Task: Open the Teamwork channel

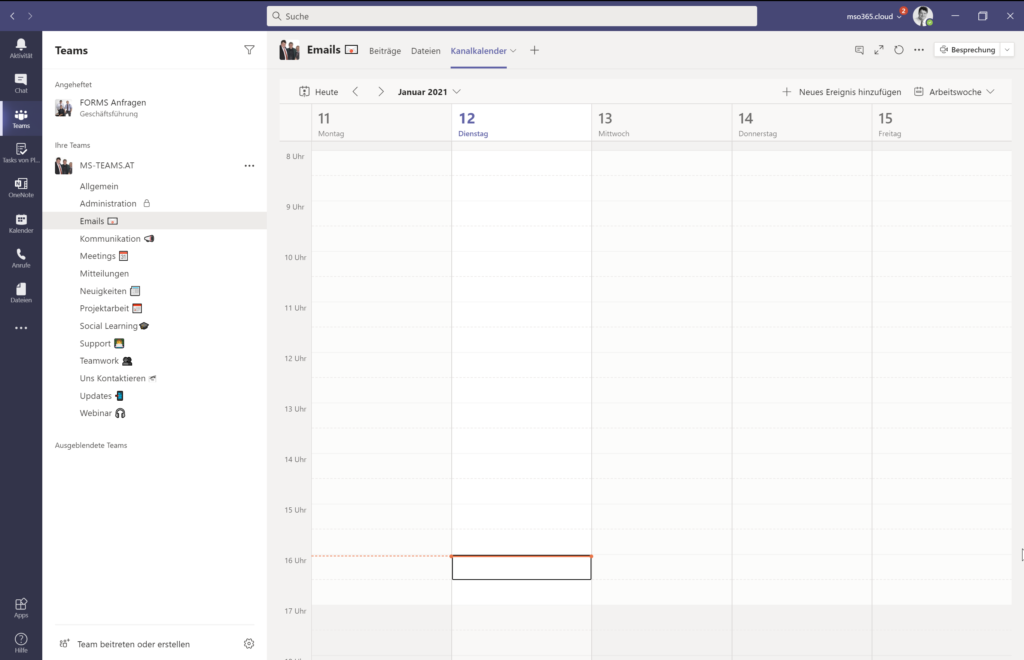Action: pyautogui.click(x=154, y=361)
